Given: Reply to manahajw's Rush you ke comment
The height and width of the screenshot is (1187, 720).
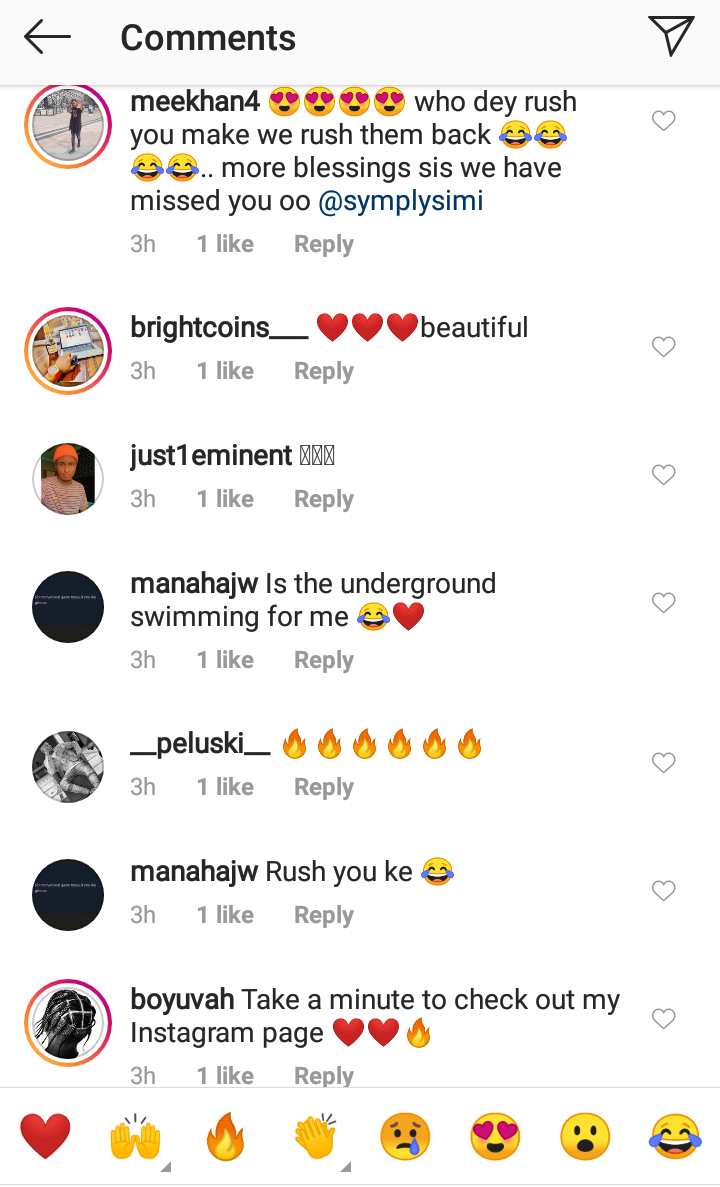Looking at the screenshot, I should click(x=323, y=914).
